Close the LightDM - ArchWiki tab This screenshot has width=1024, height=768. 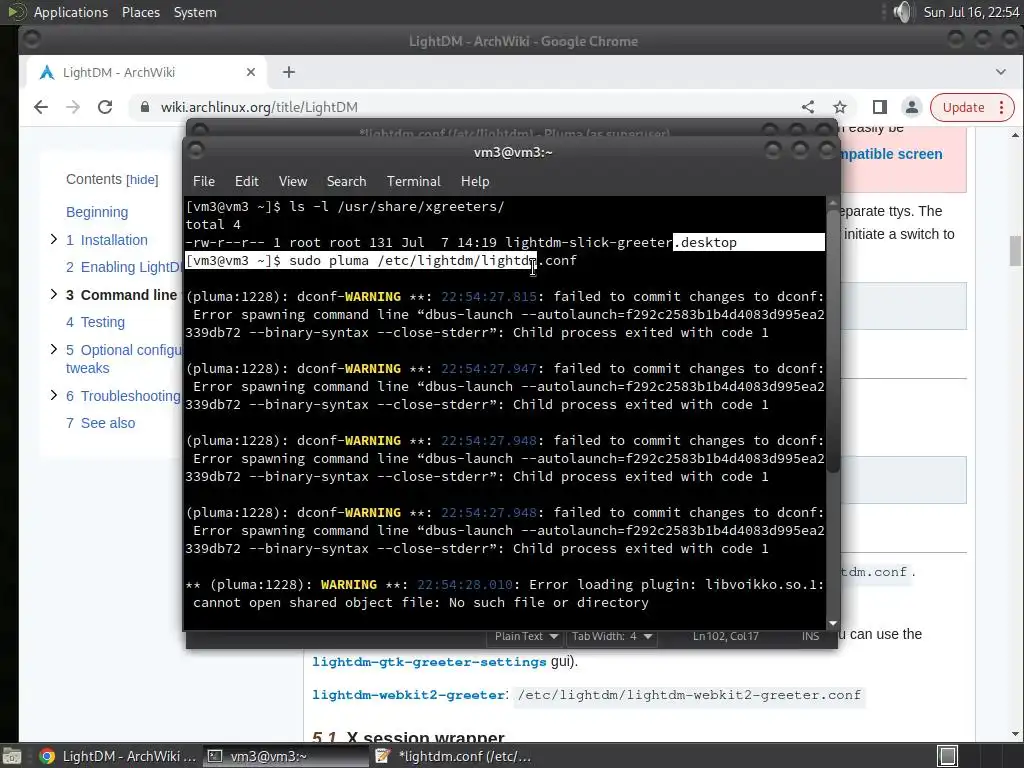tap(251, 72)
